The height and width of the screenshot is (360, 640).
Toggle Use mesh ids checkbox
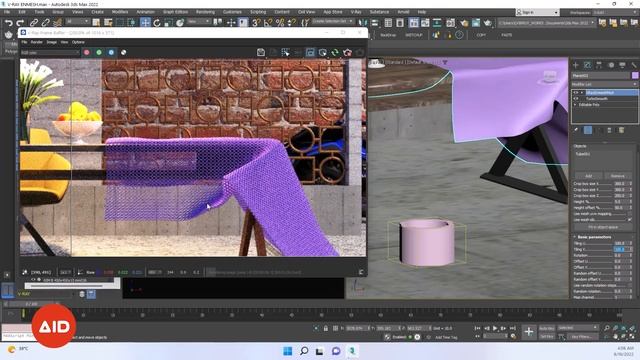click(x=630, y=220)
